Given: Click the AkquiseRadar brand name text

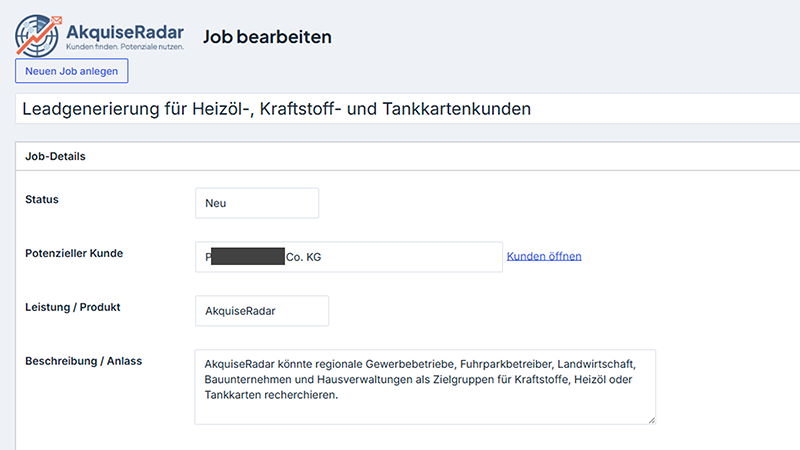Looking at the screenshot, I should click(x=125, y=32).
